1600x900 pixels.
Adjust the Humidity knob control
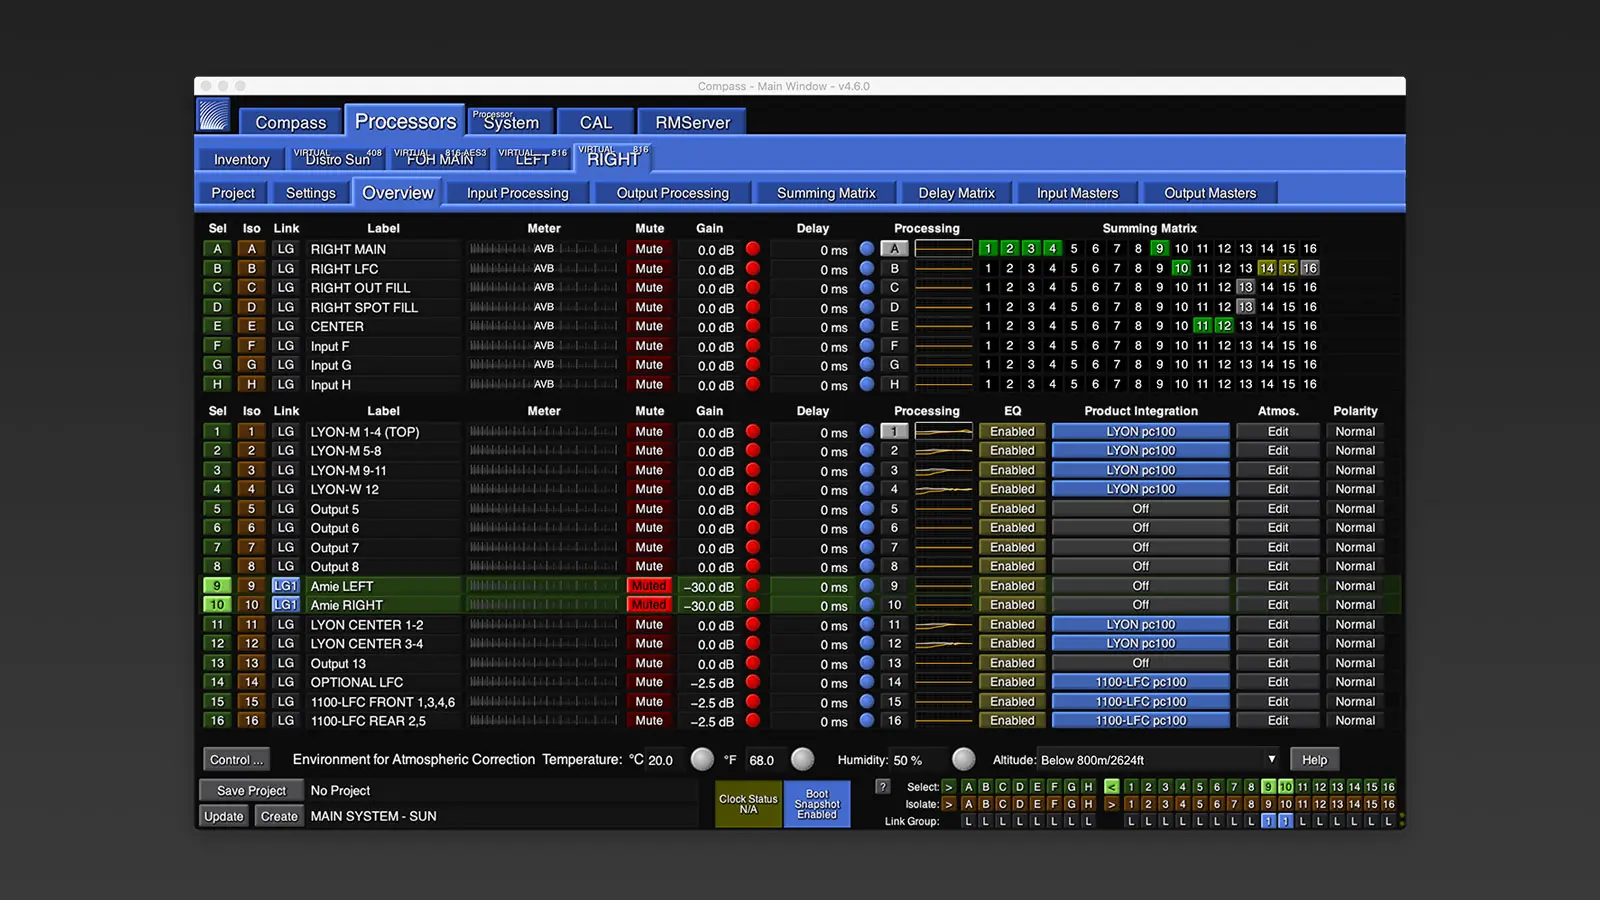(963, 759)
